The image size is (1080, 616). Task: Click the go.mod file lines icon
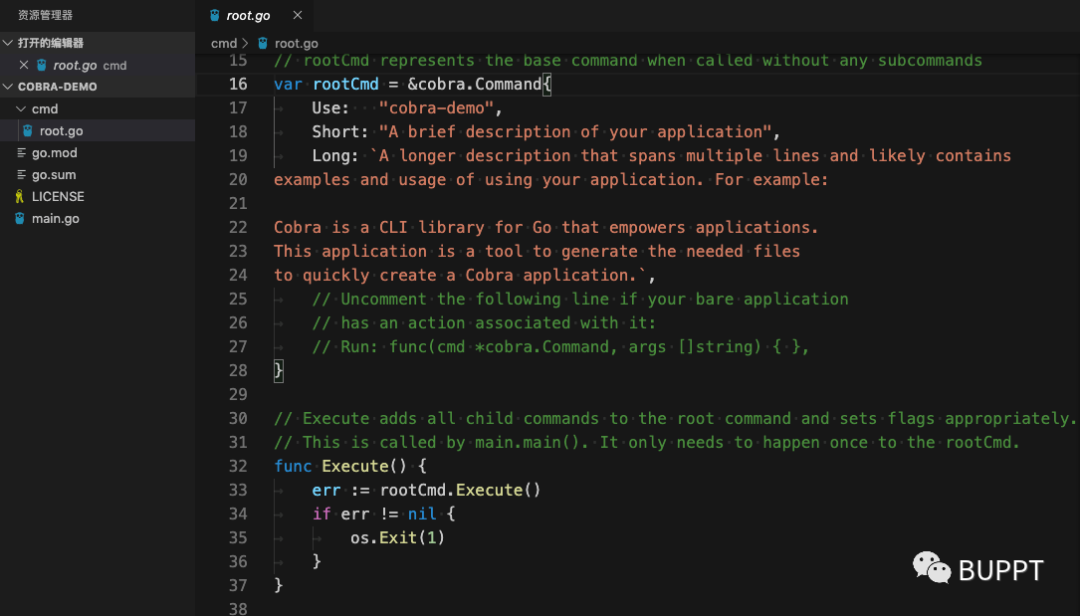pos(21,153)
